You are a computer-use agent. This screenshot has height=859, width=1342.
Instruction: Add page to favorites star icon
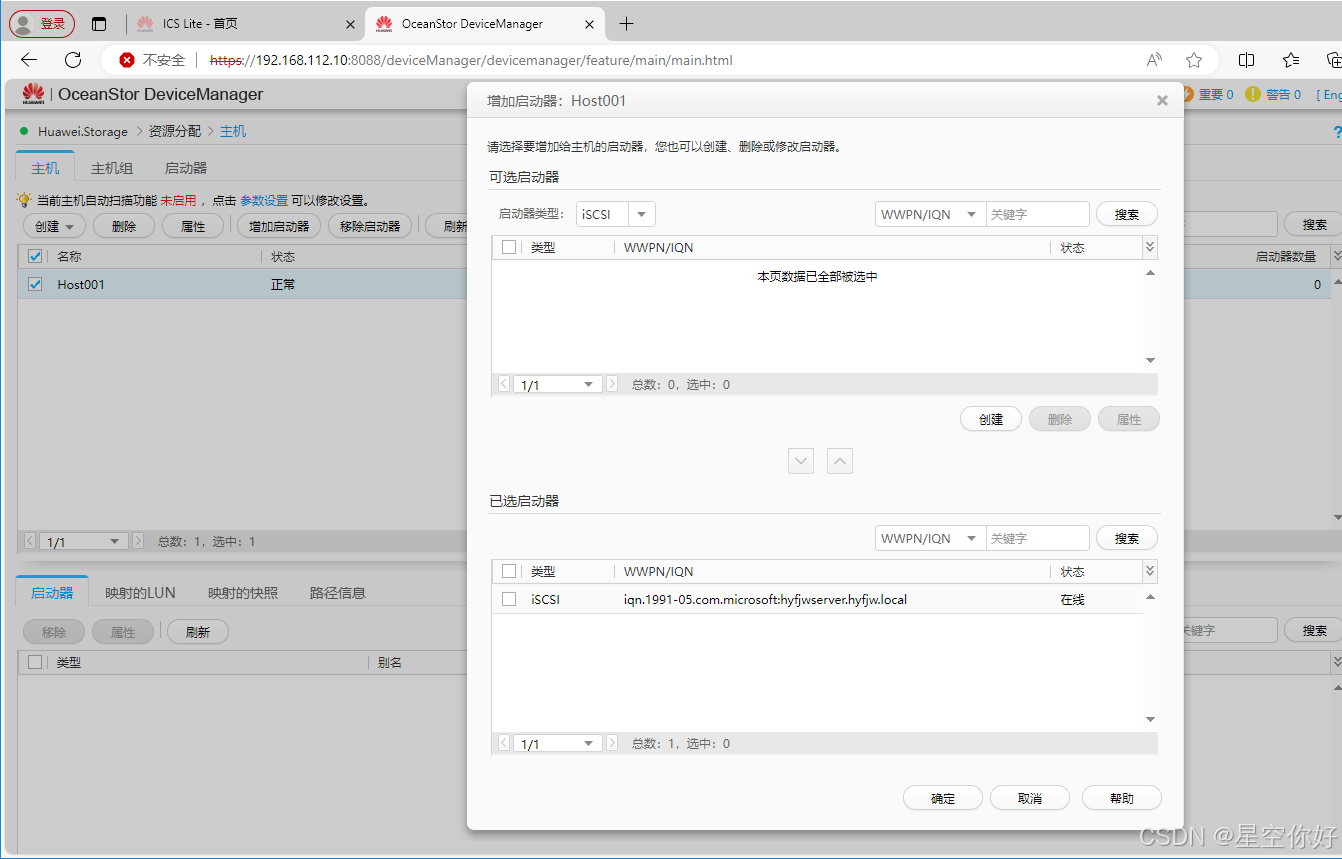pyautogui.click(x=1194, y=60)
